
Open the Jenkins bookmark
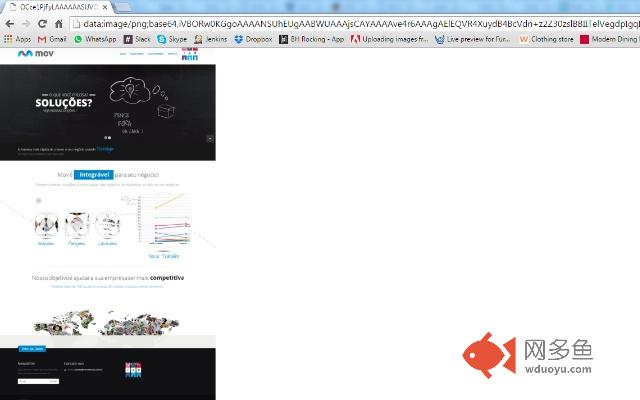click(x=210, y=39)
